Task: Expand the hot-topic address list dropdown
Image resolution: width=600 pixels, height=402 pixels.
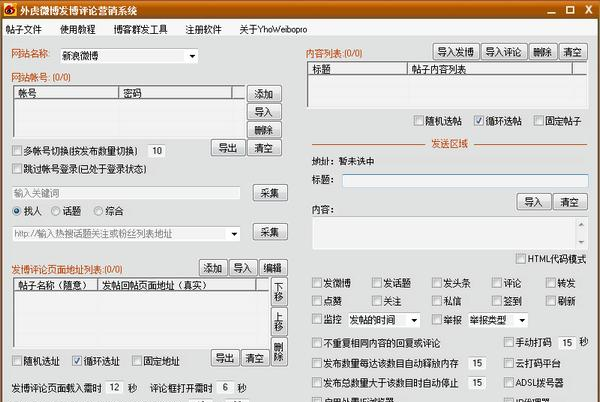Action: click(x=233, y=234)
